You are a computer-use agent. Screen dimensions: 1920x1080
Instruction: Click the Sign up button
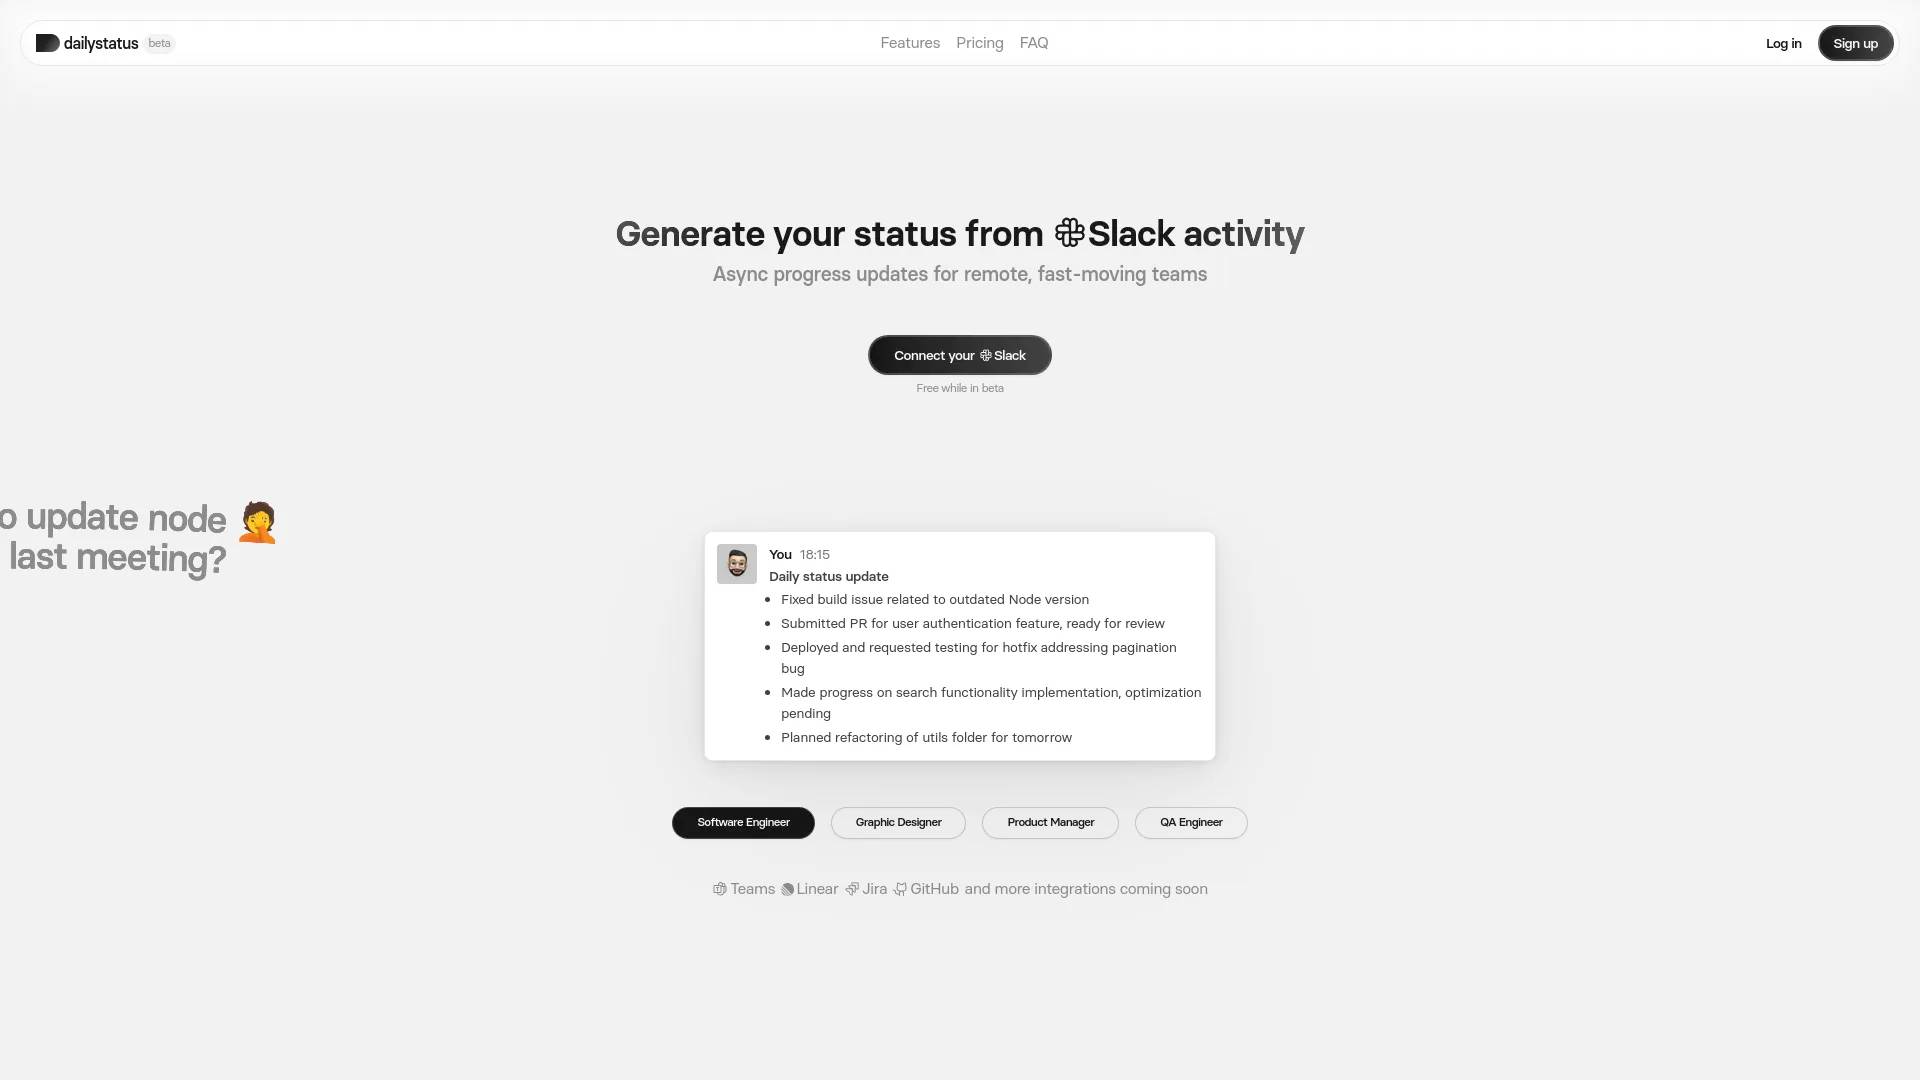(x=1854, y=44)
